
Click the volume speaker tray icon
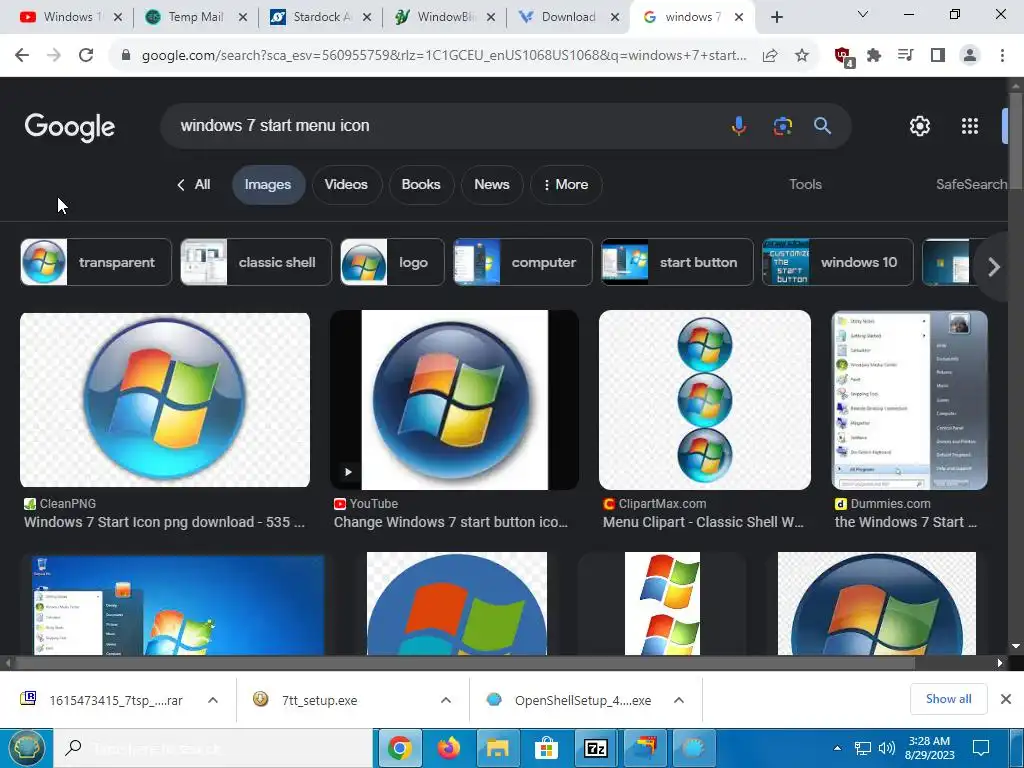[x=886, y=748]
